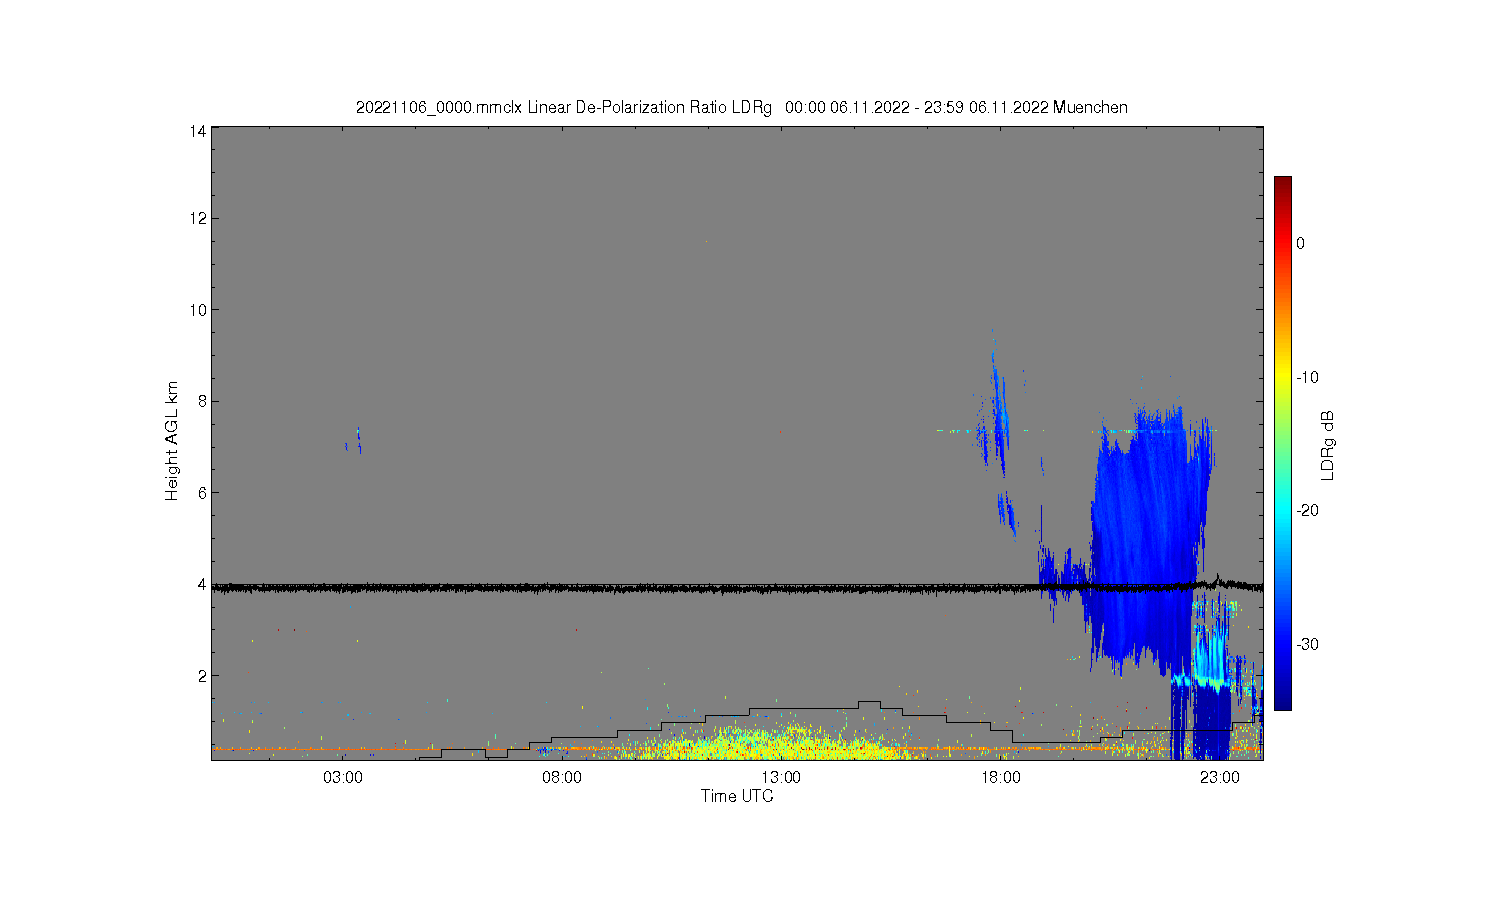1500x900 pixels.
Task: Click the 18:00 time tick label
Action: pyautogui.click(x=1000, y=777)
